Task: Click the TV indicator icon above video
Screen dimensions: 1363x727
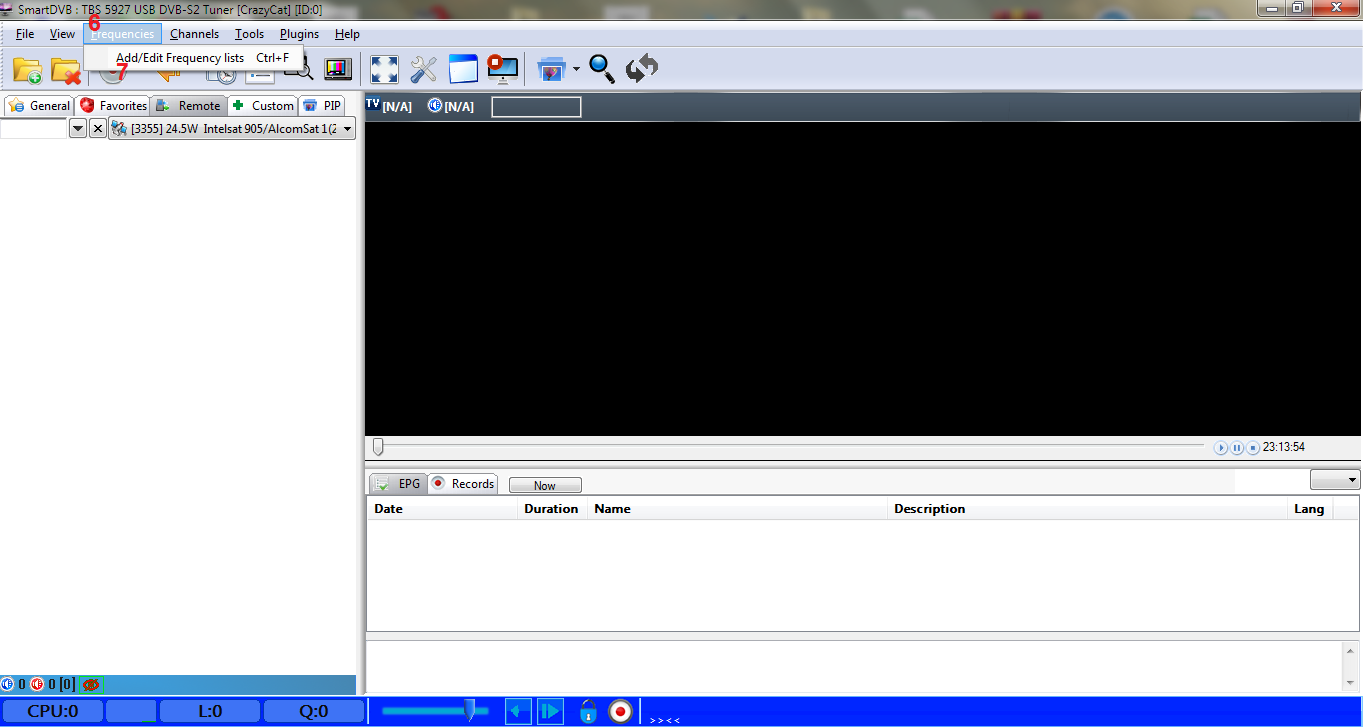Action: [x=373, y=104]
